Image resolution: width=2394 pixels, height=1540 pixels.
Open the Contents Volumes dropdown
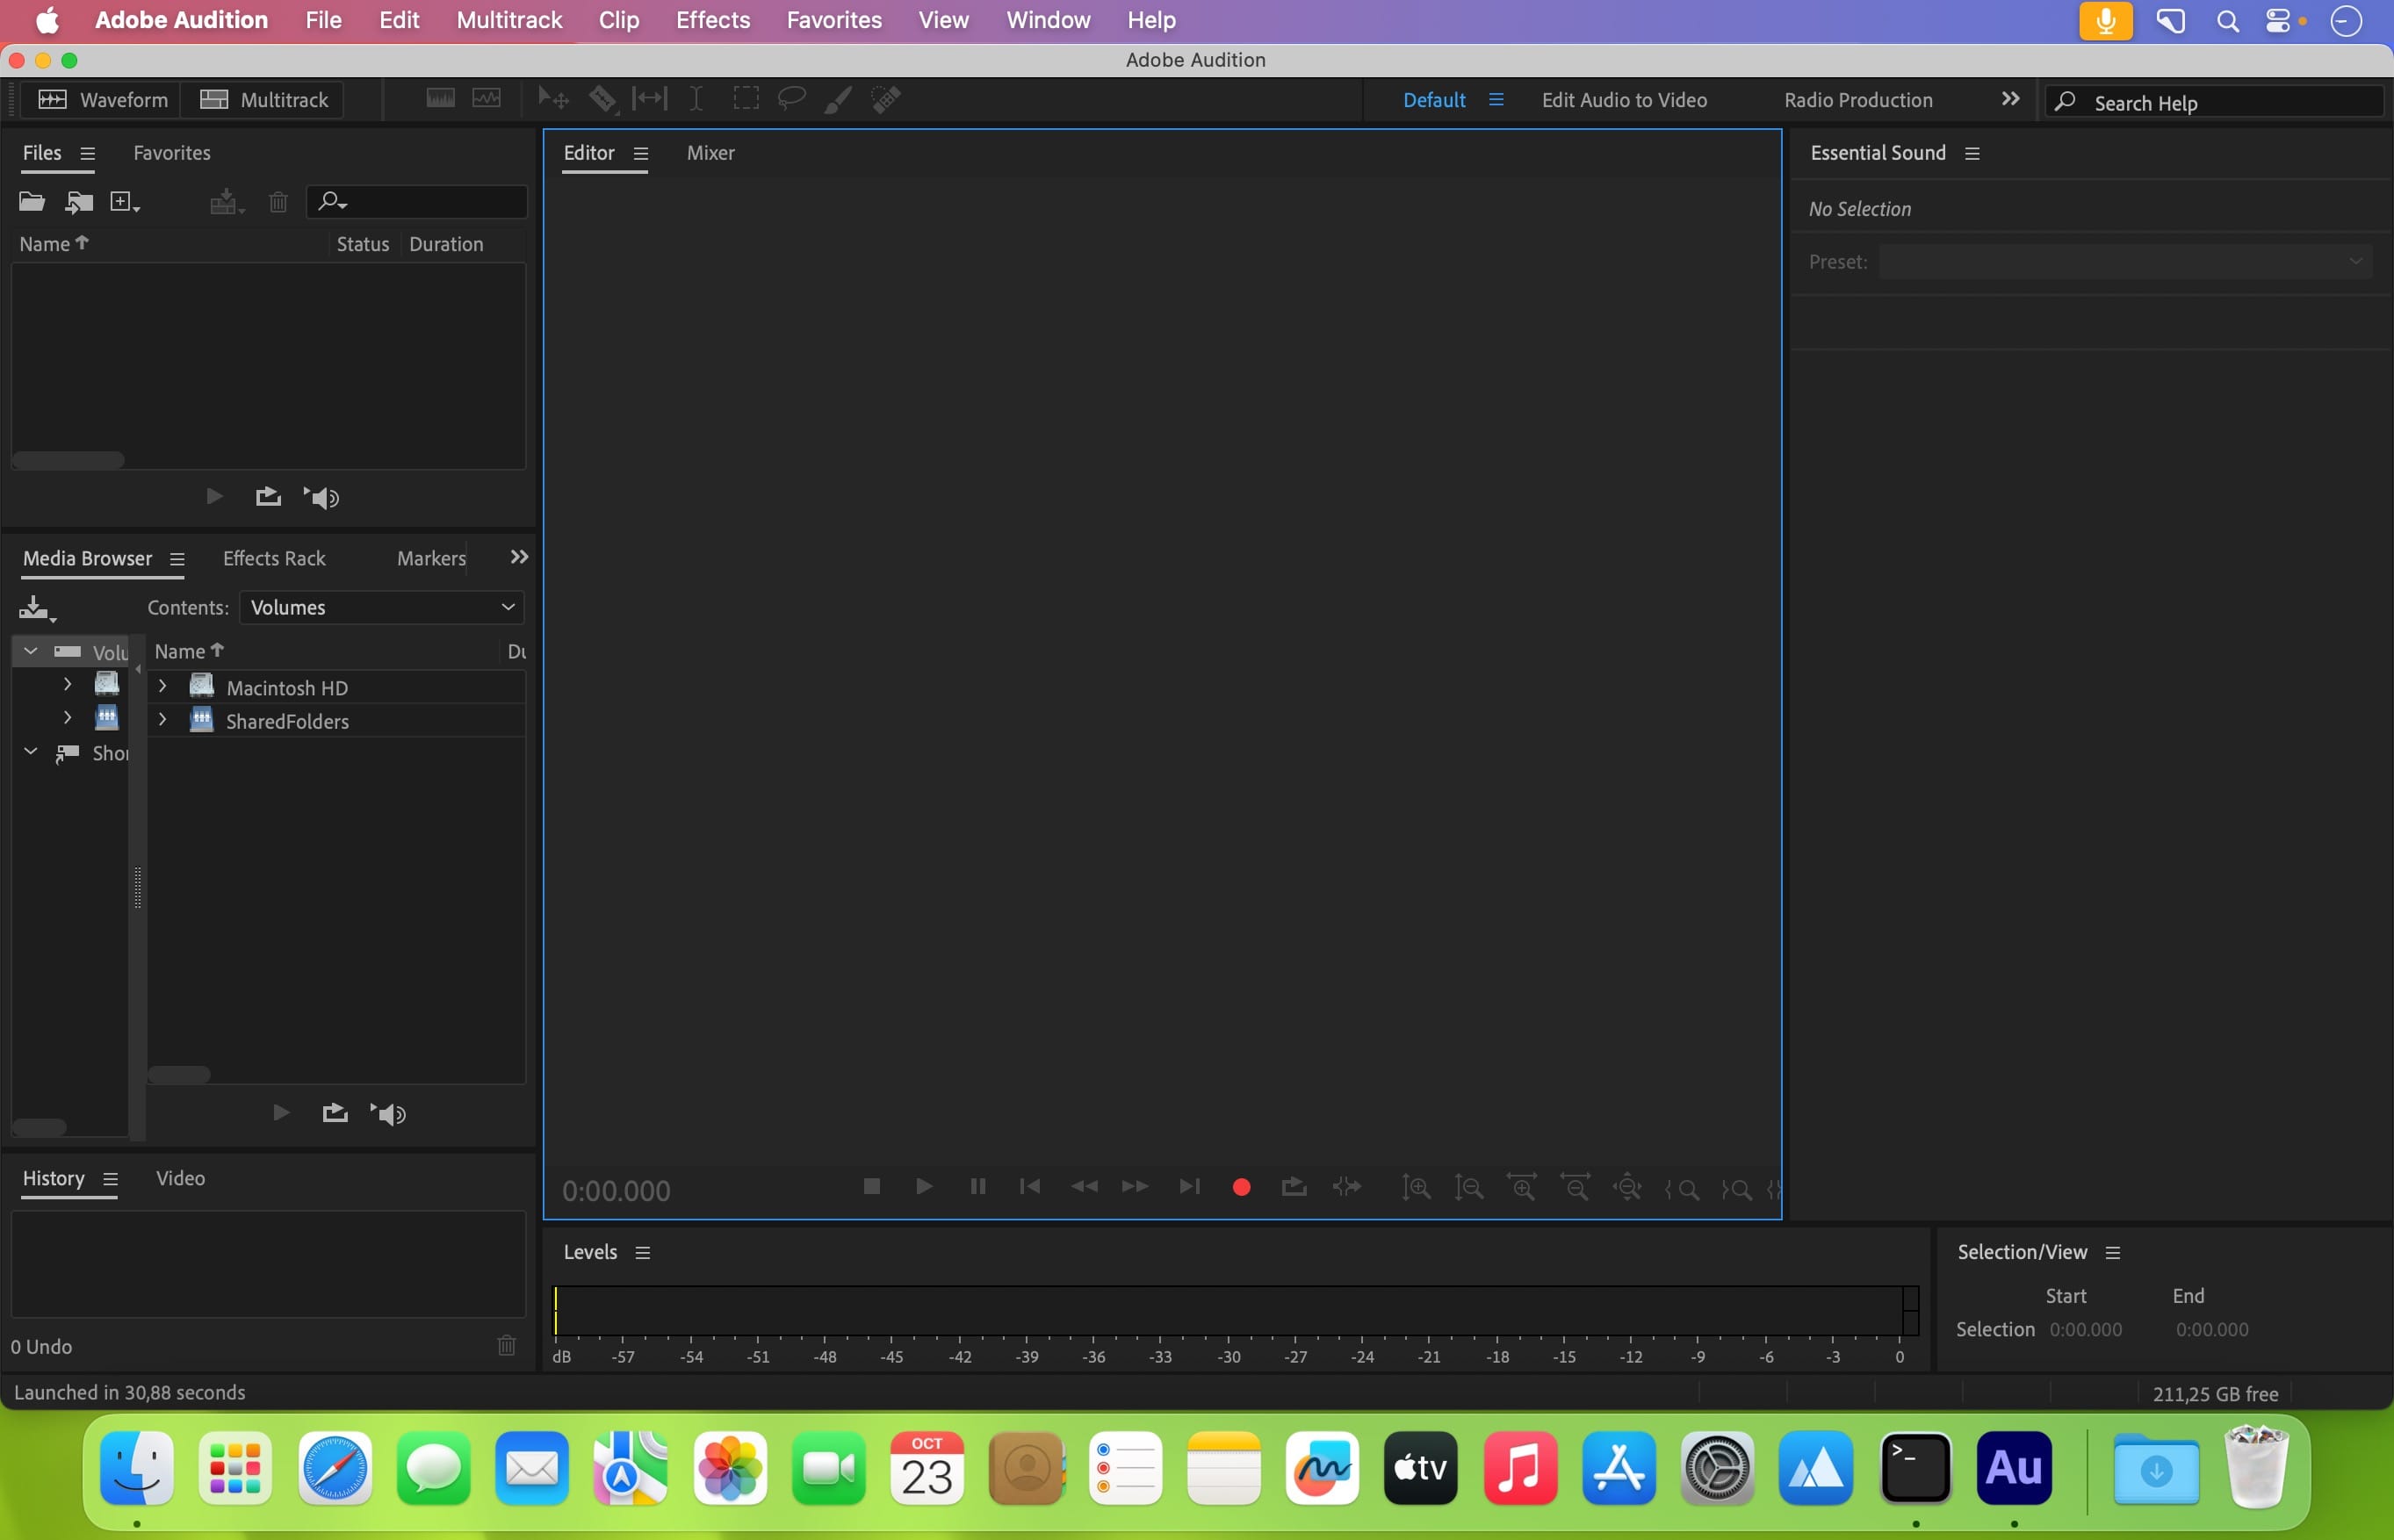382,608
